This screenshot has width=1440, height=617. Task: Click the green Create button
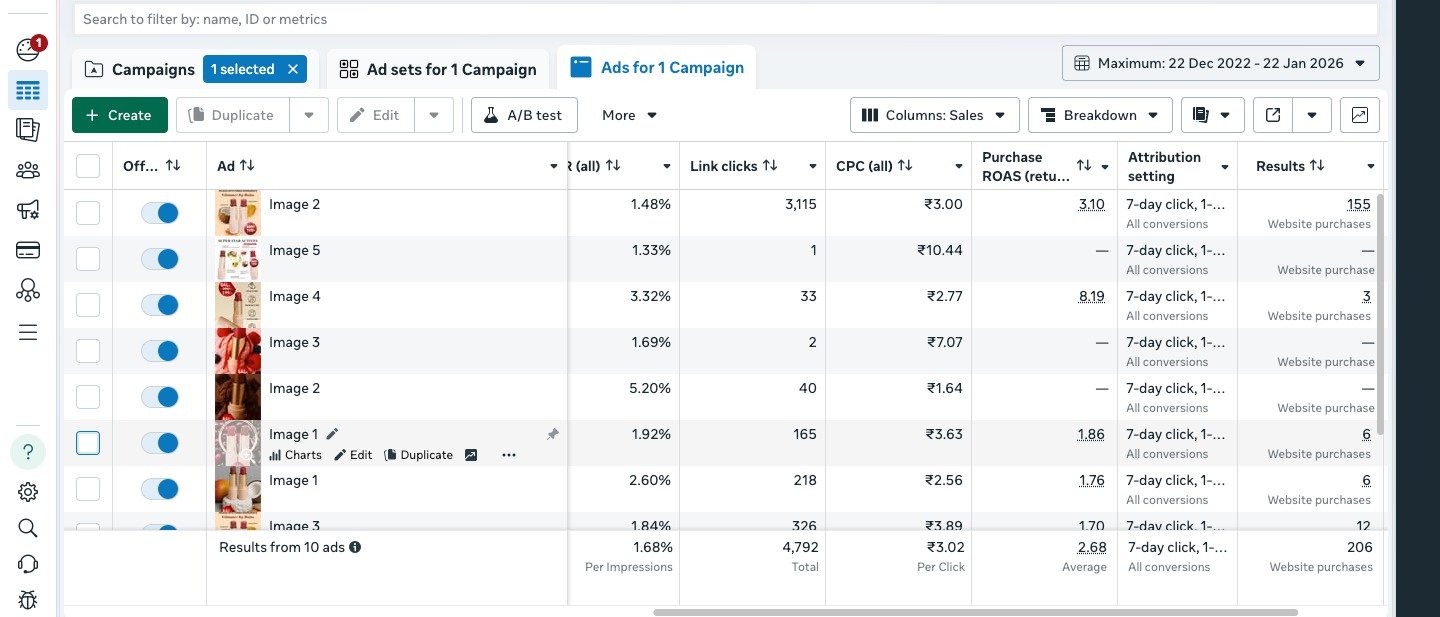(119, 115)
